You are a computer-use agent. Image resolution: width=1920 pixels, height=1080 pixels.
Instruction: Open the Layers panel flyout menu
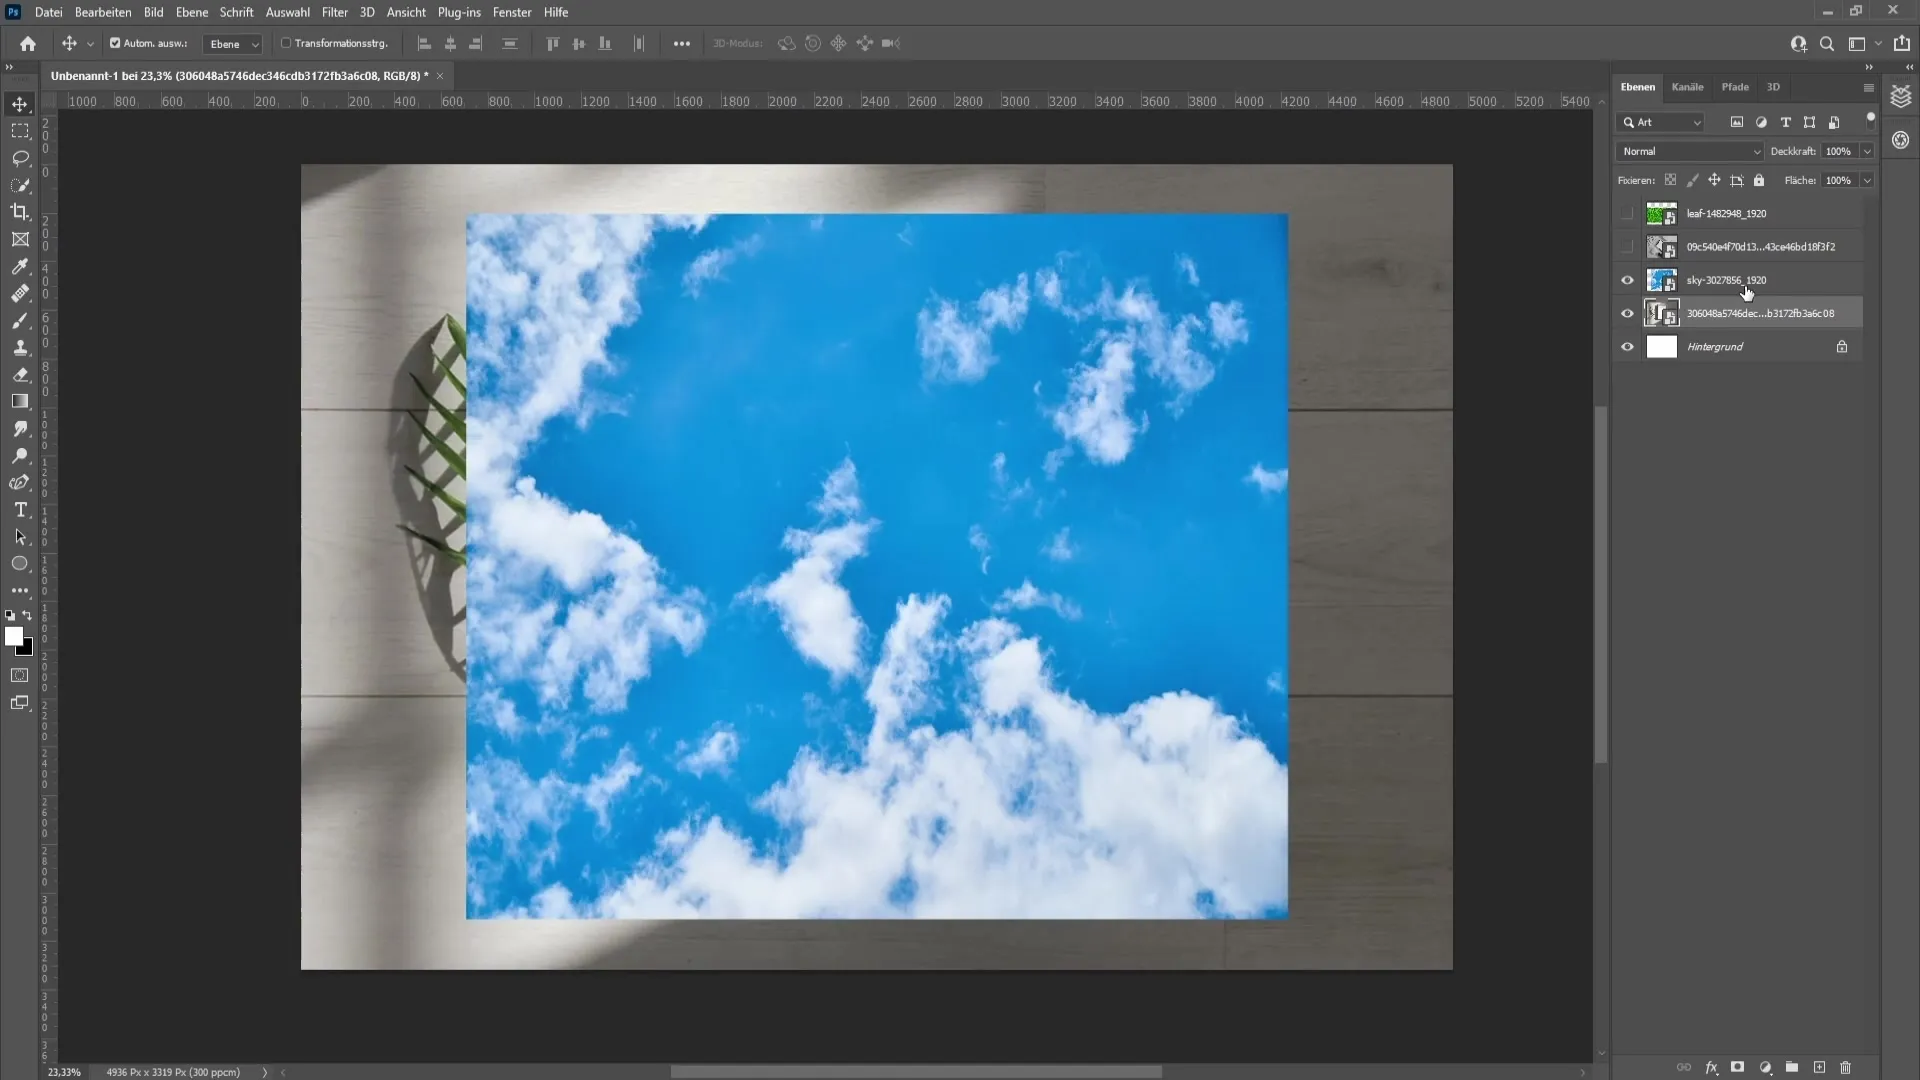(x=1868, y=87)
